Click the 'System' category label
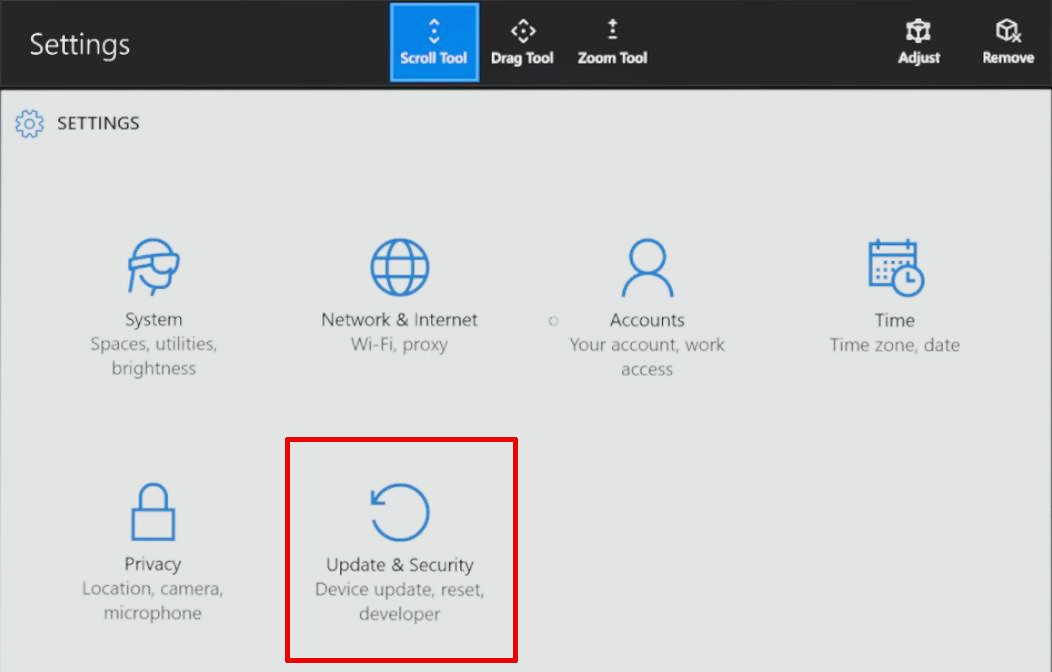This screenshot has width=1052, height=672. 153,319
